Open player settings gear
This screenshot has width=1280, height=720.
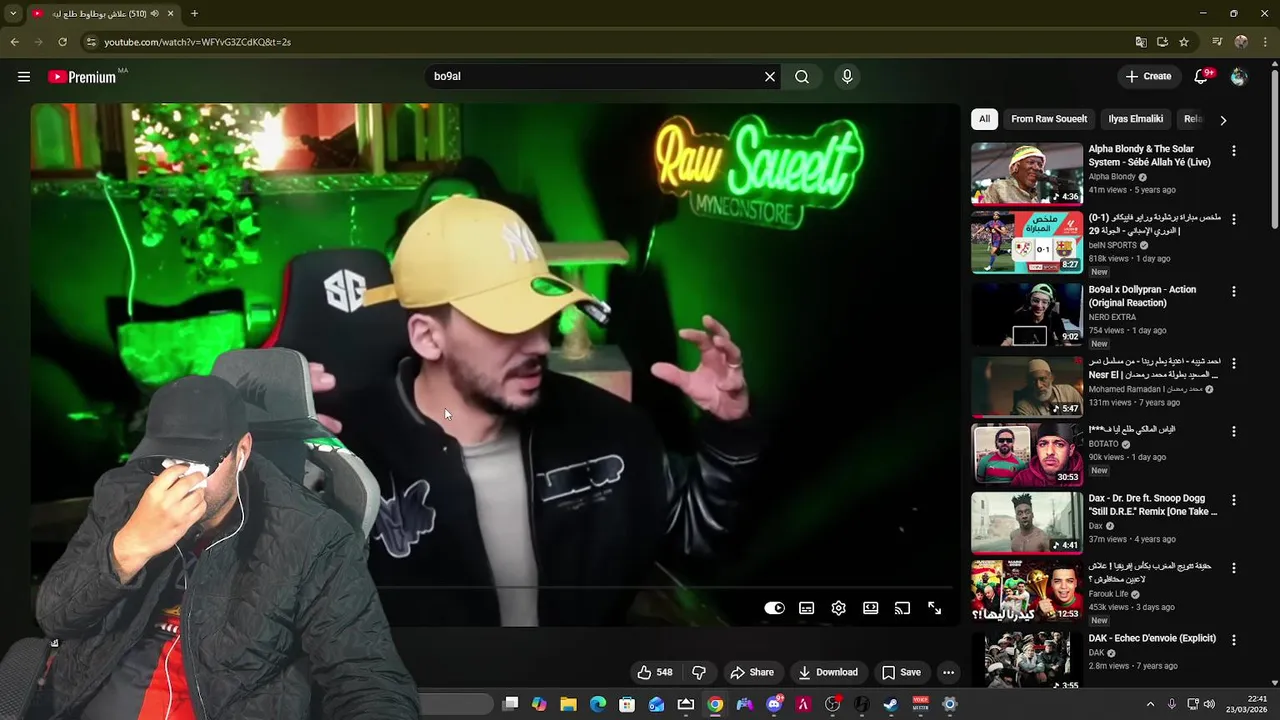839,608
